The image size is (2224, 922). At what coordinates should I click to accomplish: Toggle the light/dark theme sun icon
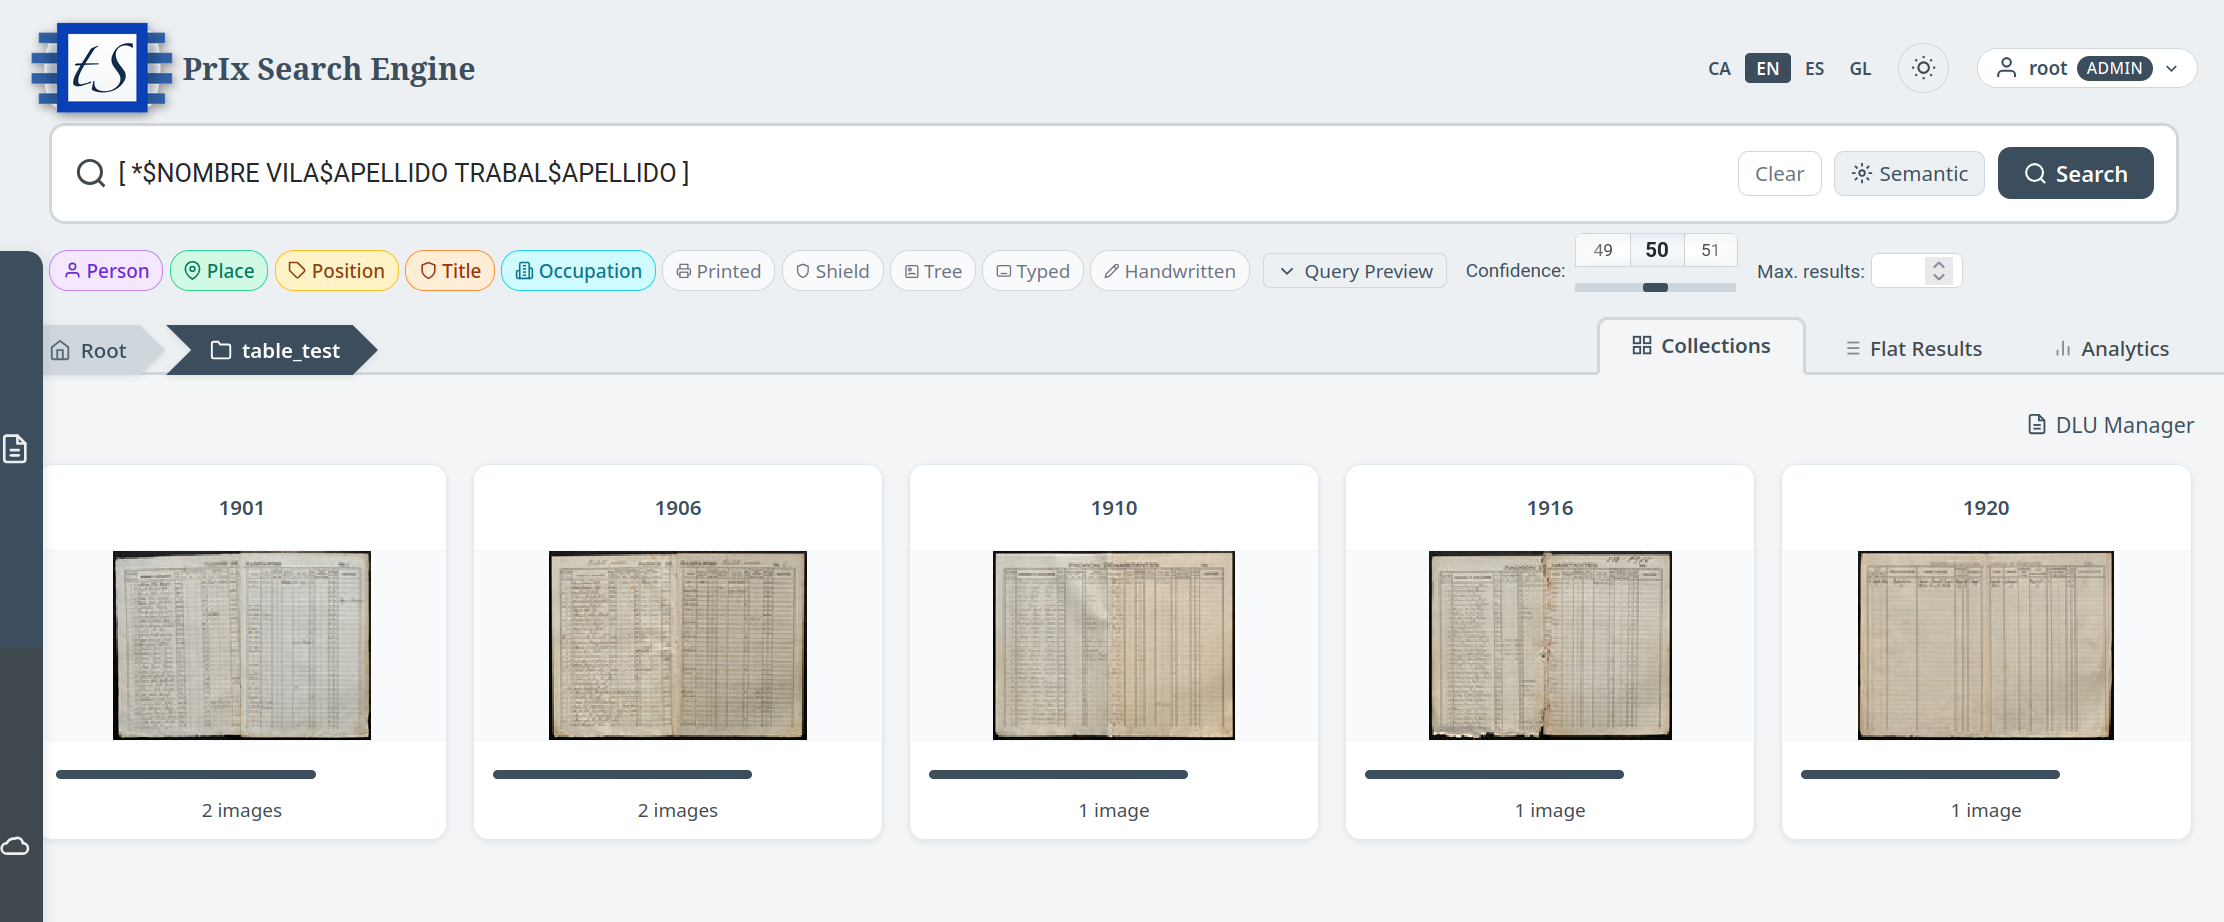(1923, 68)
